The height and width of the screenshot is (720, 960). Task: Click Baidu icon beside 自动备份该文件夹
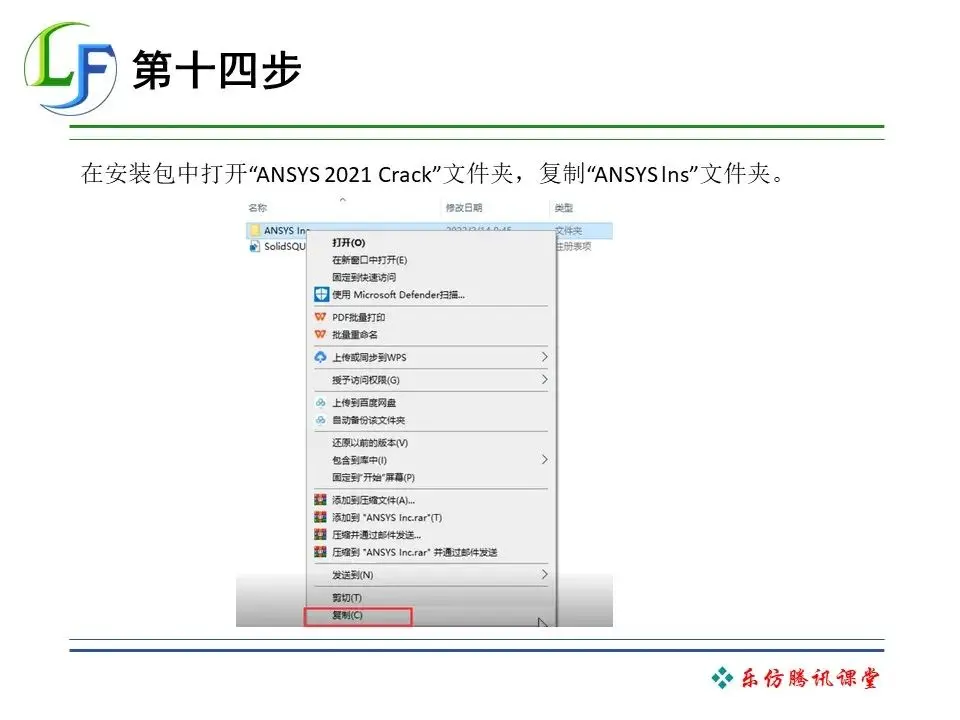click(x=320, y=420)
